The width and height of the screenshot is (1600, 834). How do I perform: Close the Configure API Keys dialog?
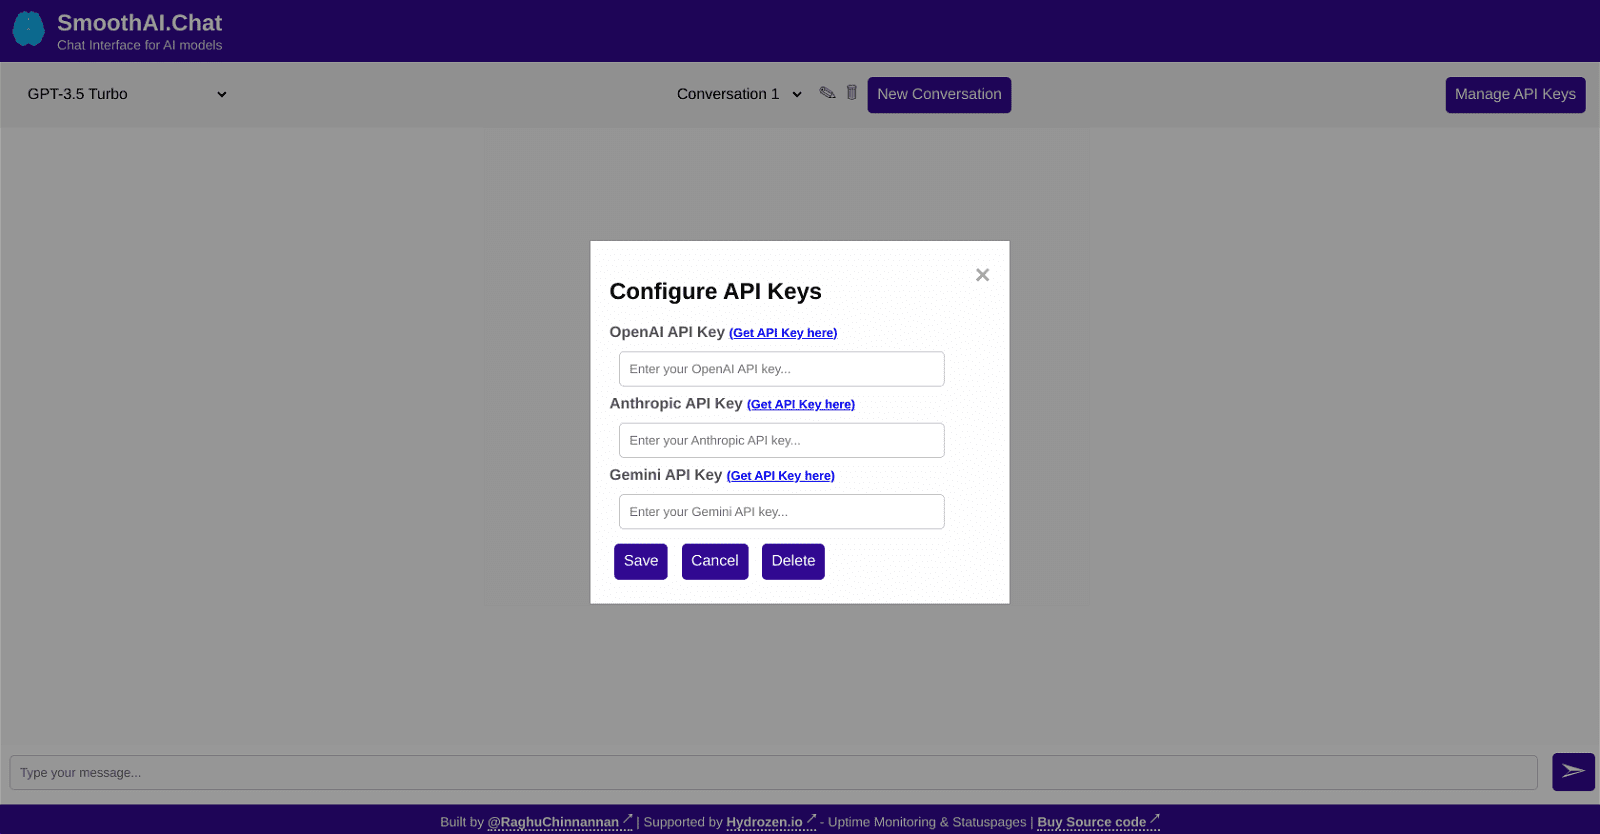[x=982, y=275]
